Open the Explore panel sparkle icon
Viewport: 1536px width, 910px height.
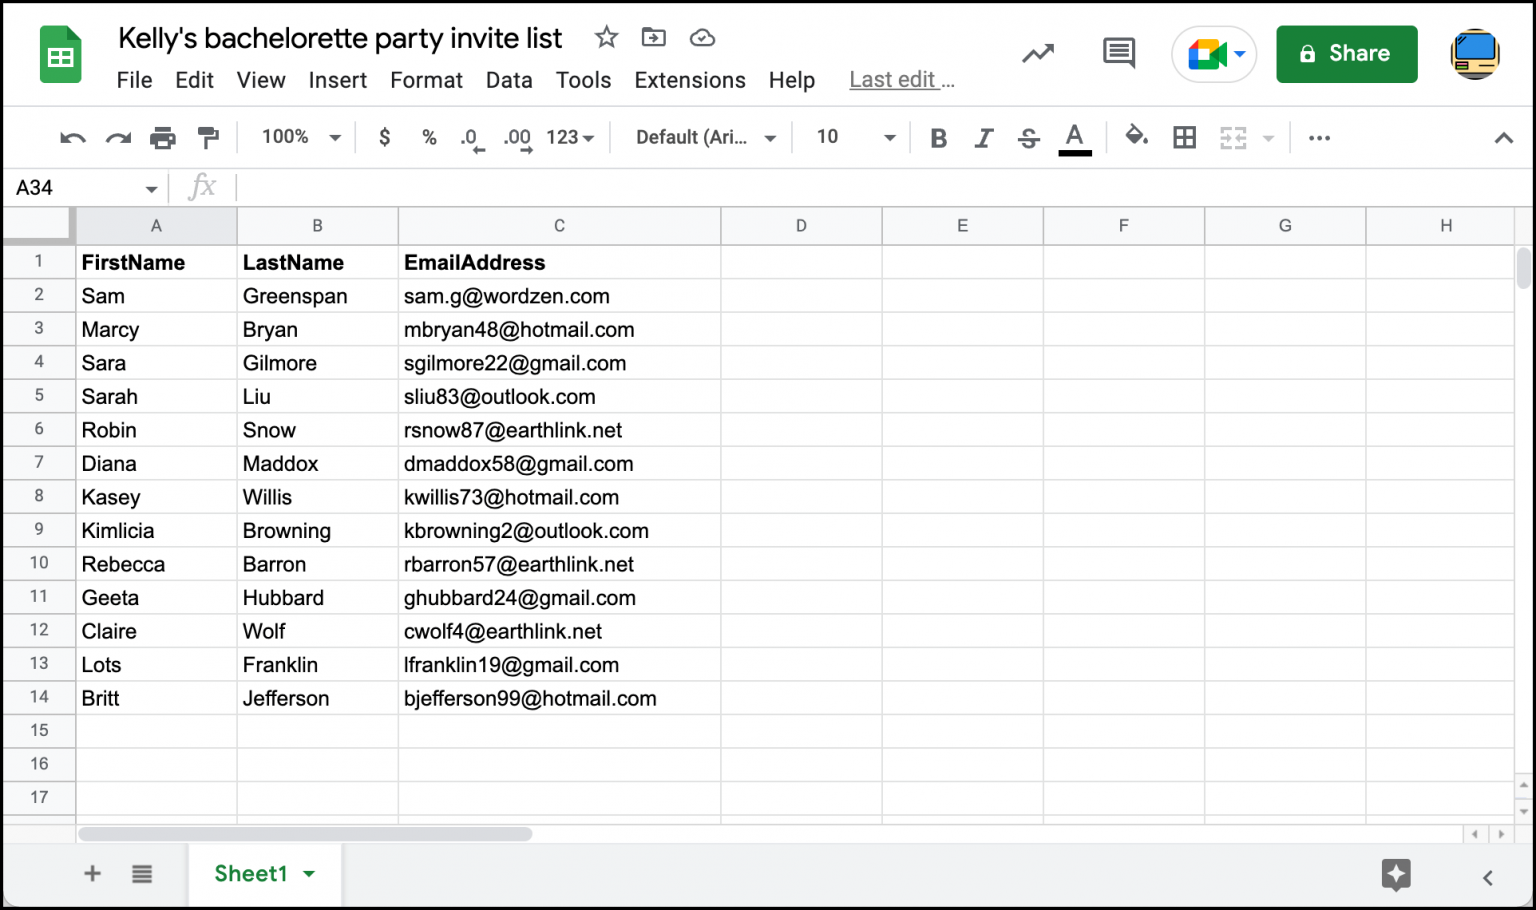(x=1396, y=875)
